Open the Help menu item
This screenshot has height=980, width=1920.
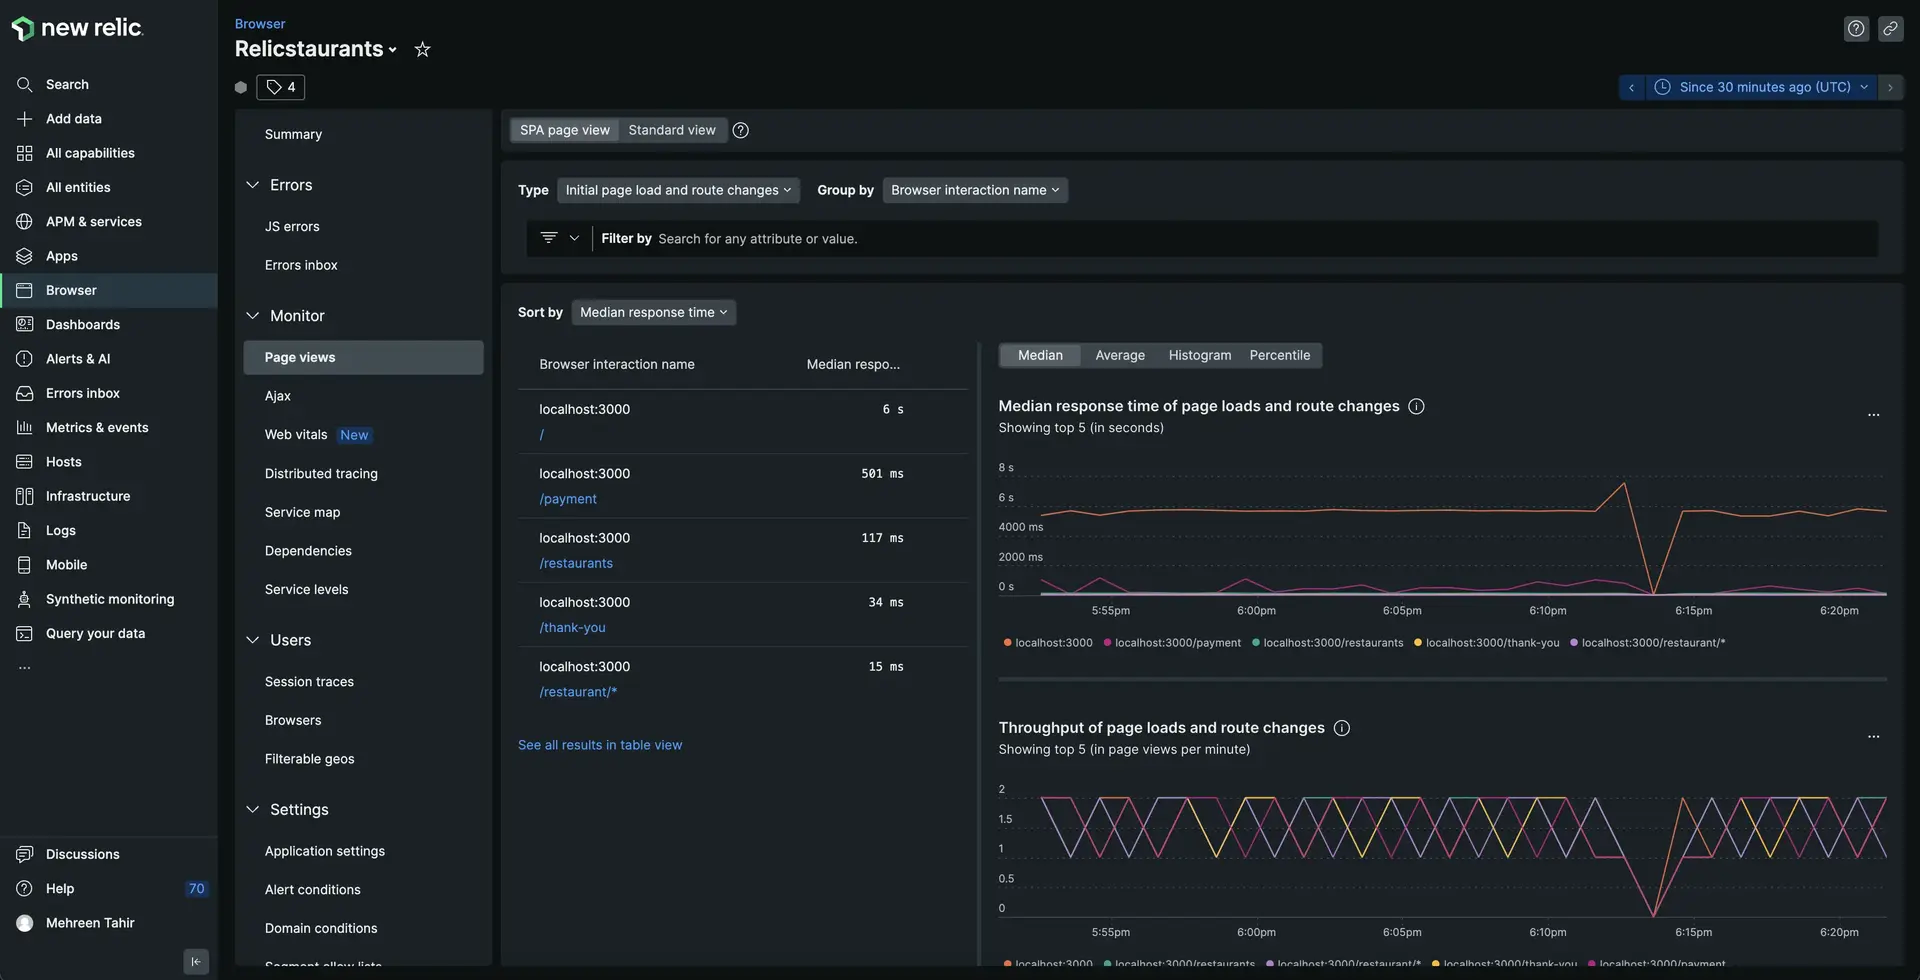point(60,889)
